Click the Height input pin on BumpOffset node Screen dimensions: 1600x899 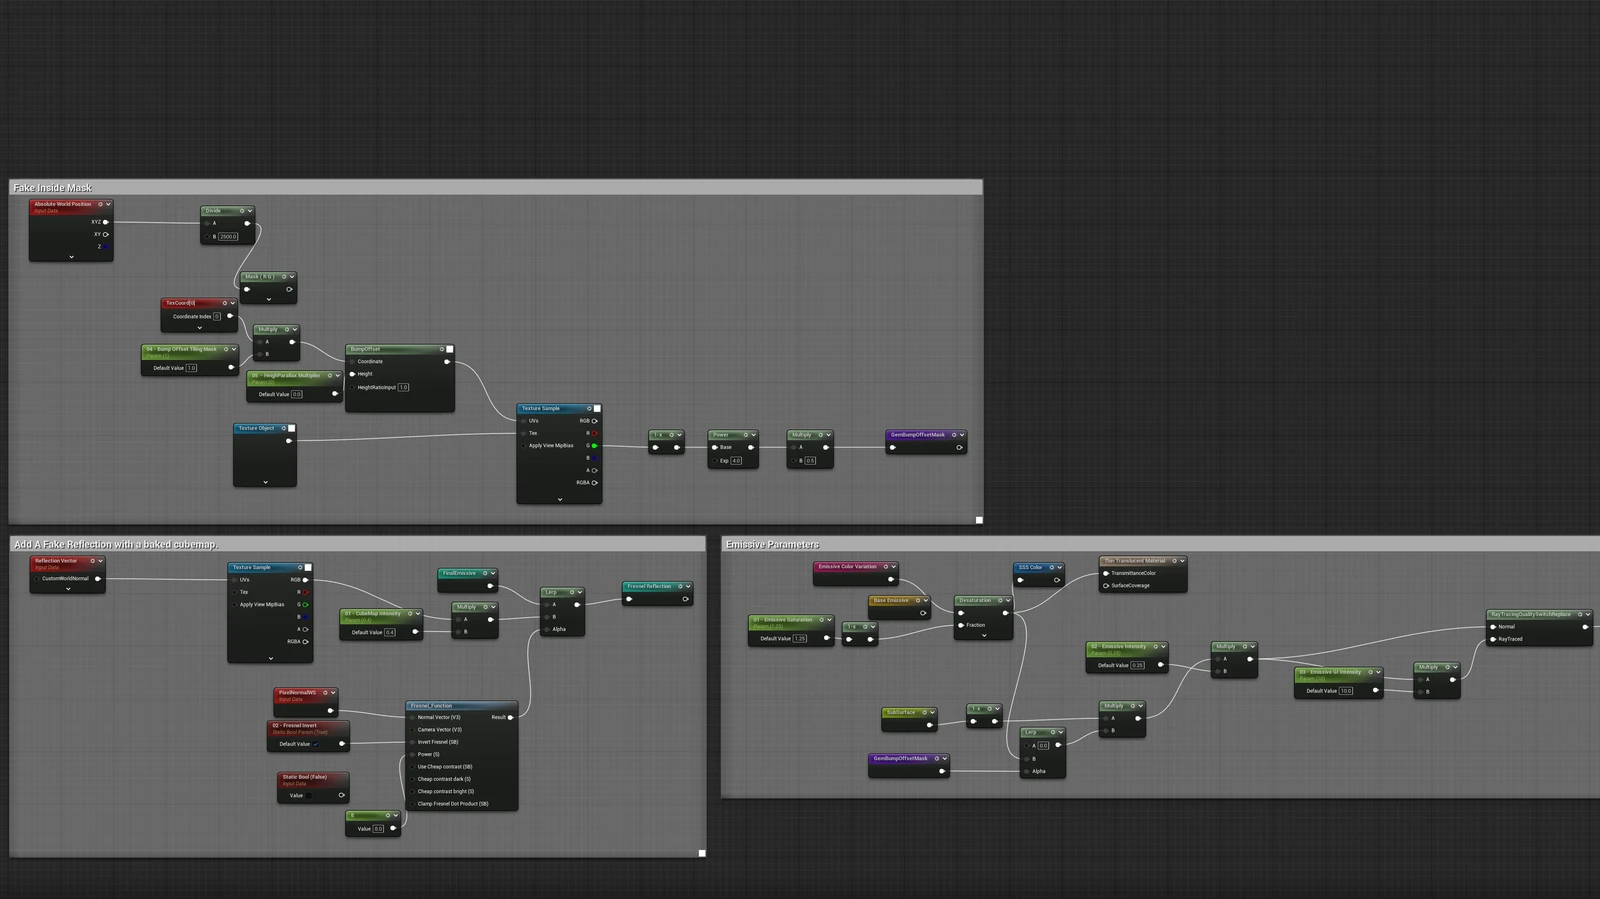point(352,374)
